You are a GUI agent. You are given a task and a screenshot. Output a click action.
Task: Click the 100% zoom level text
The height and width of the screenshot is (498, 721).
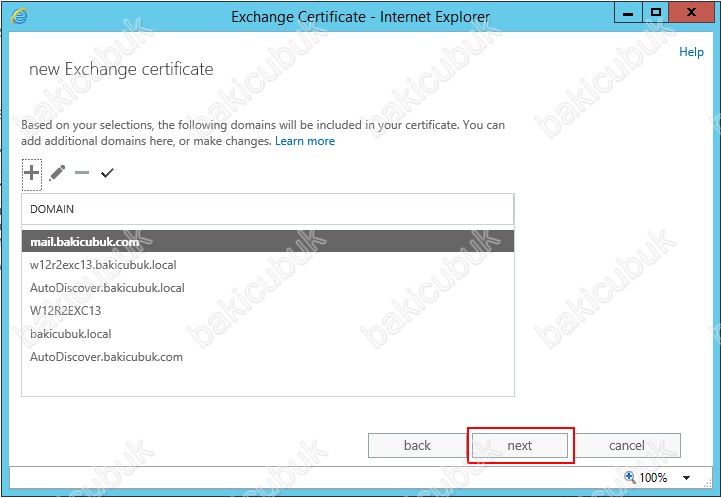point(653,478)
